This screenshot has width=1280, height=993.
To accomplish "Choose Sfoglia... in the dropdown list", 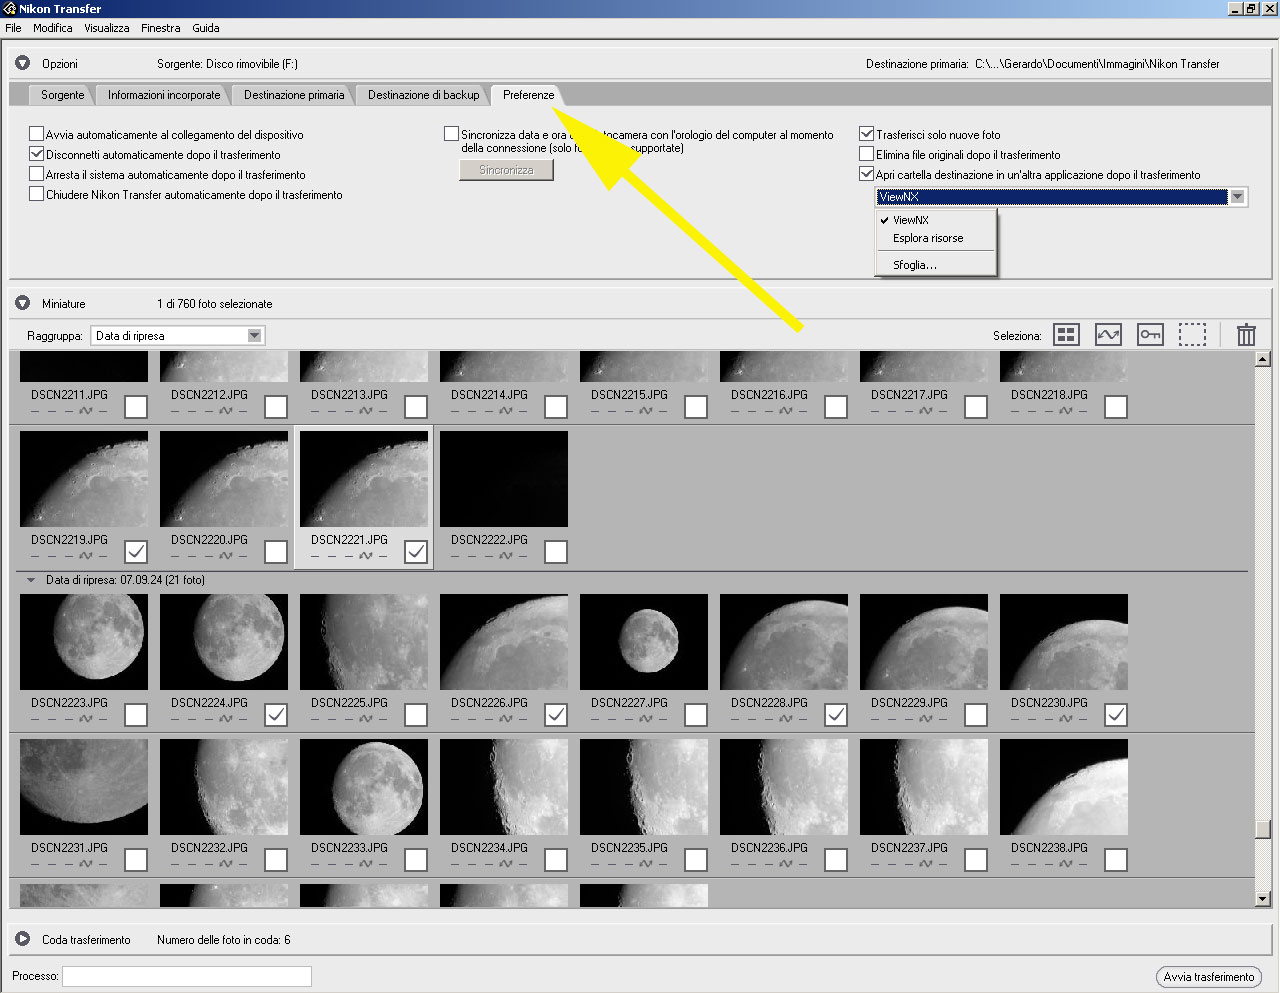I will point(936,265).
